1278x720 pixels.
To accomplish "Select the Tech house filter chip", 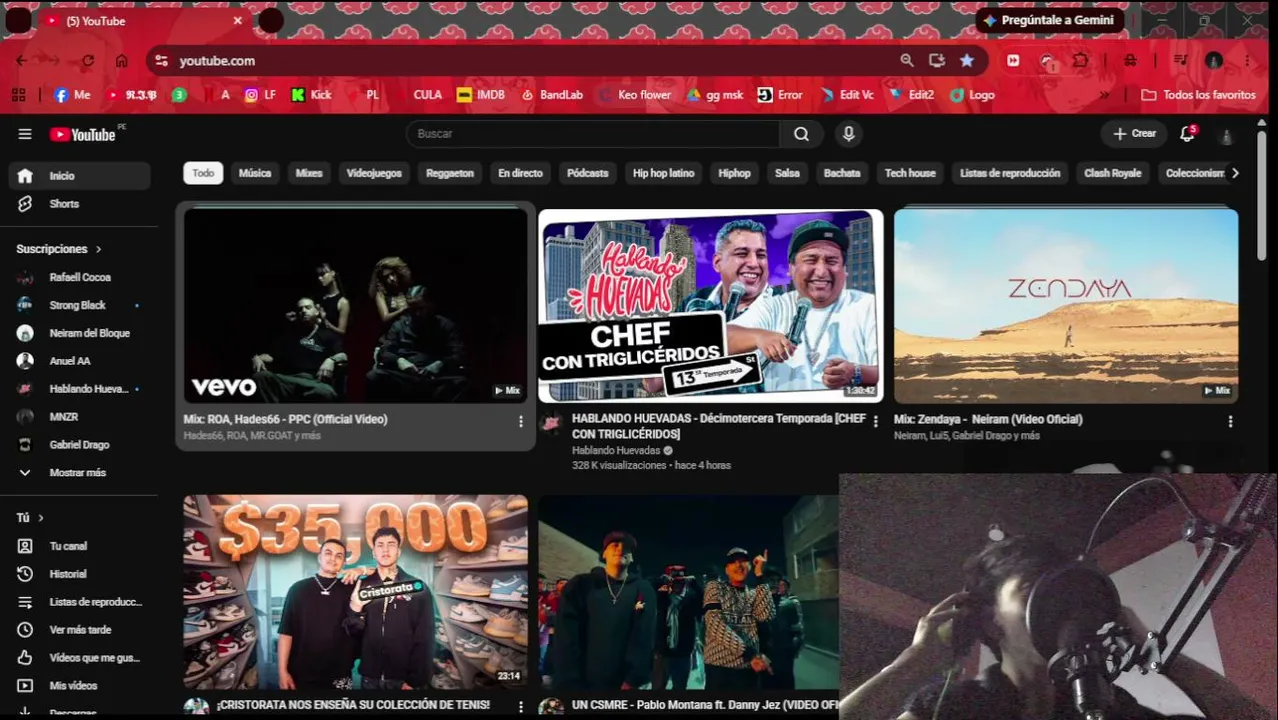I will tap(910, 173).
